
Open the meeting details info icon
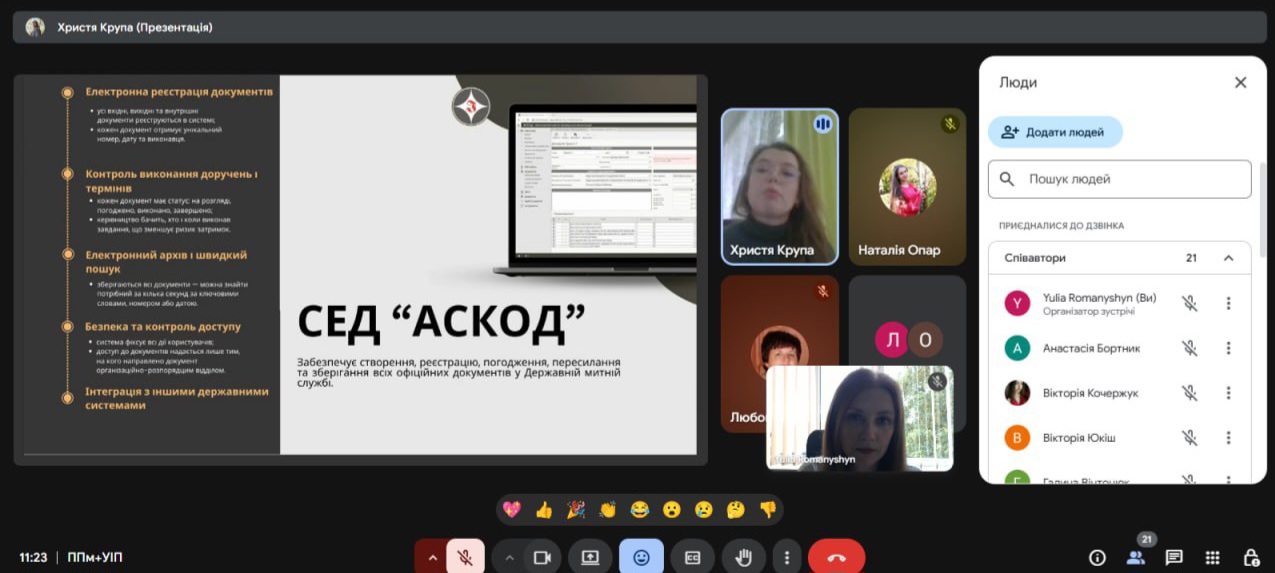coord(1097,557)
